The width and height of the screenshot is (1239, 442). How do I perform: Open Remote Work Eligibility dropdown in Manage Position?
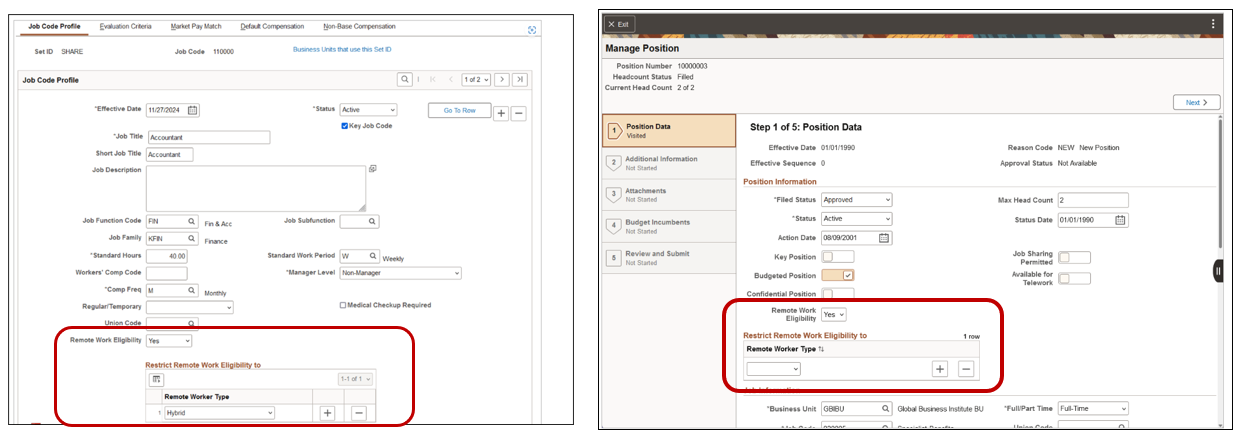834,314
